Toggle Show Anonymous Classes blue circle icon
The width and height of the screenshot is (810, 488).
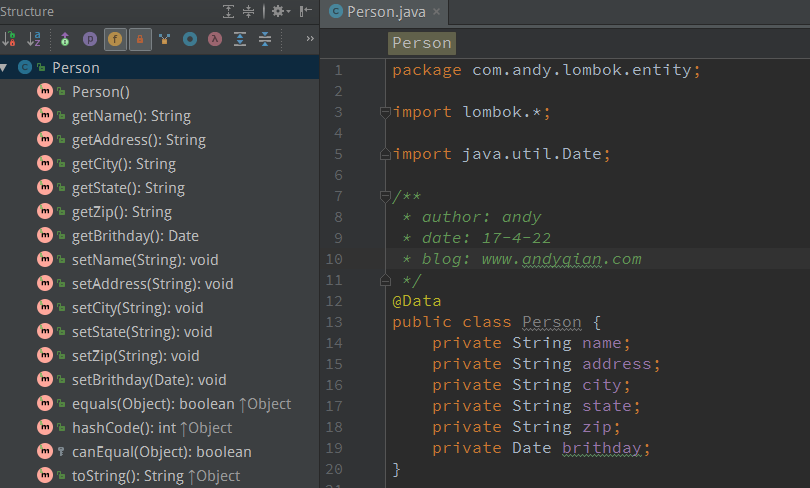click(x=190, y=39)
